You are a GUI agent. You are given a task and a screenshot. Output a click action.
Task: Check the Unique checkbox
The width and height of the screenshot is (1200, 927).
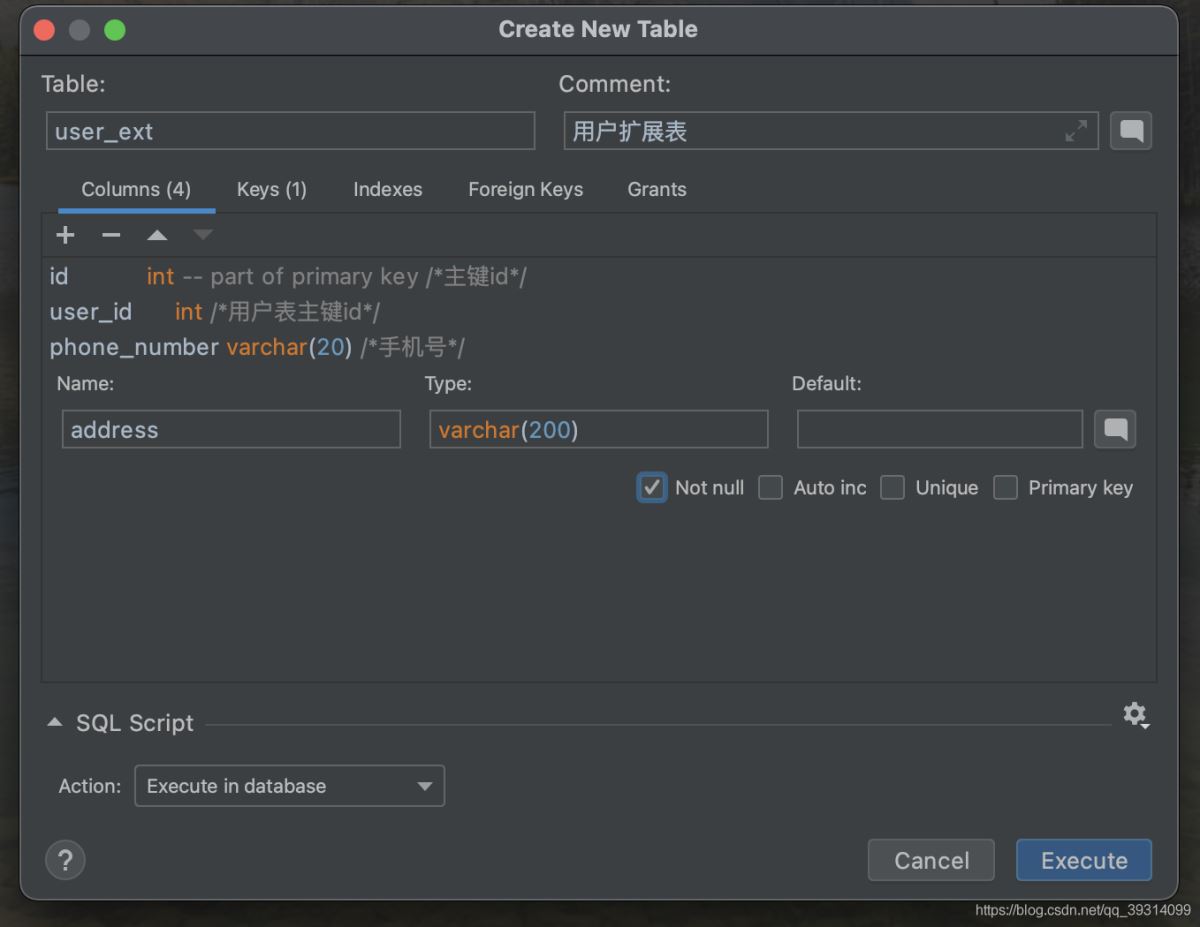(x=892, y=488)
